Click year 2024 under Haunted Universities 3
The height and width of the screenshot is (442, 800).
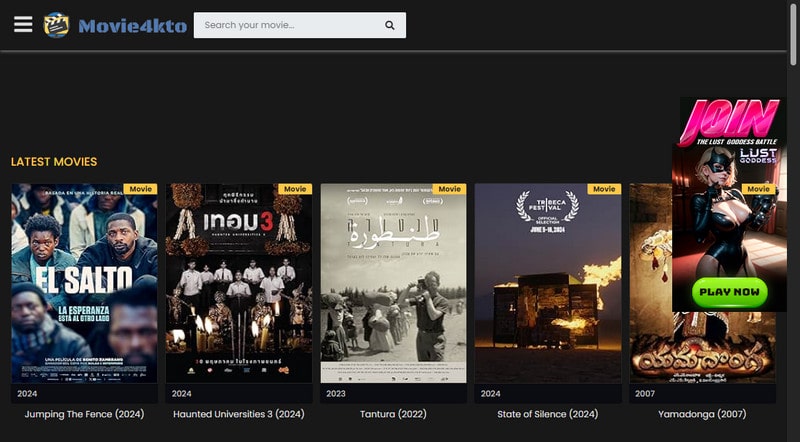tap(182, 394)
